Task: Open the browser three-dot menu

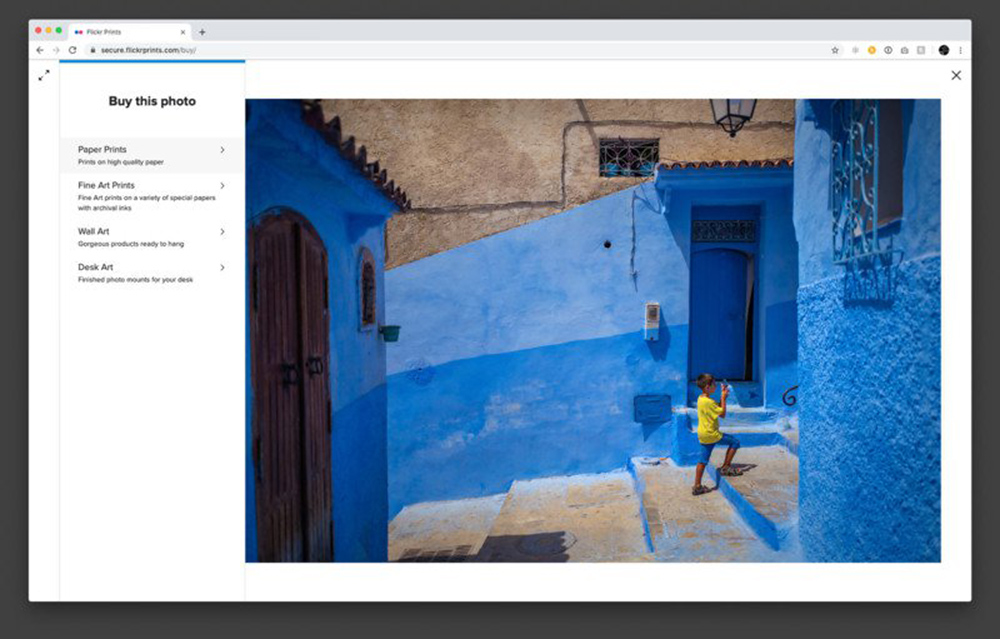Action: point(961,50)
